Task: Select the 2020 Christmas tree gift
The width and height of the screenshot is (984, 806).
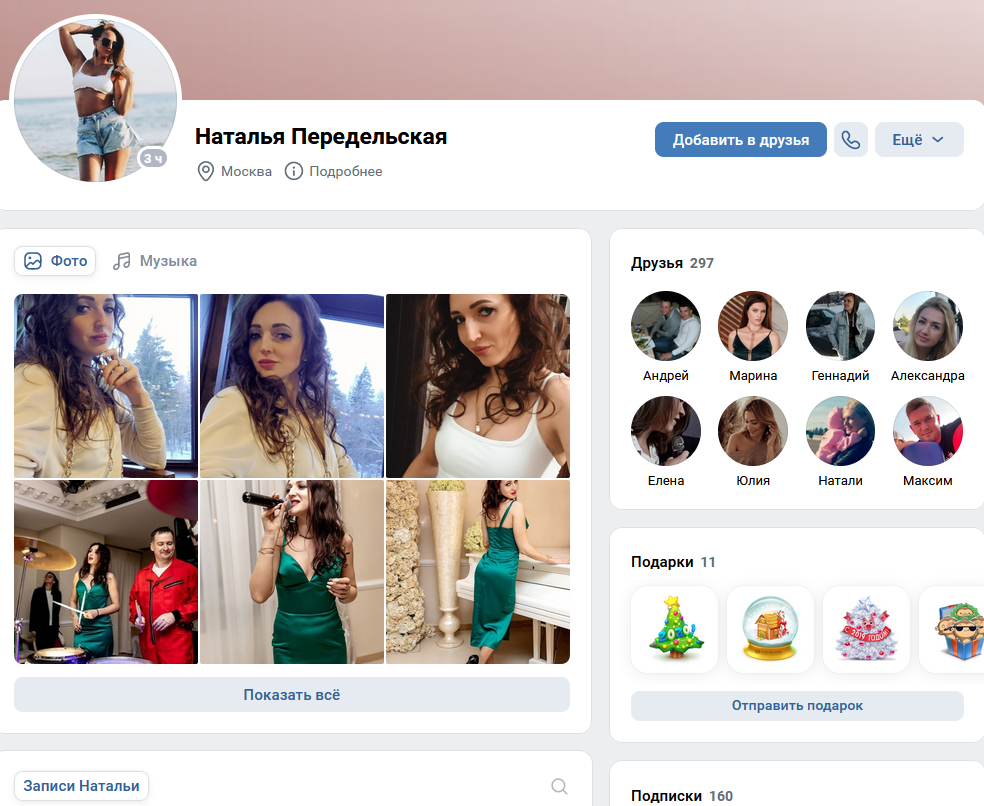Action: 674,629
